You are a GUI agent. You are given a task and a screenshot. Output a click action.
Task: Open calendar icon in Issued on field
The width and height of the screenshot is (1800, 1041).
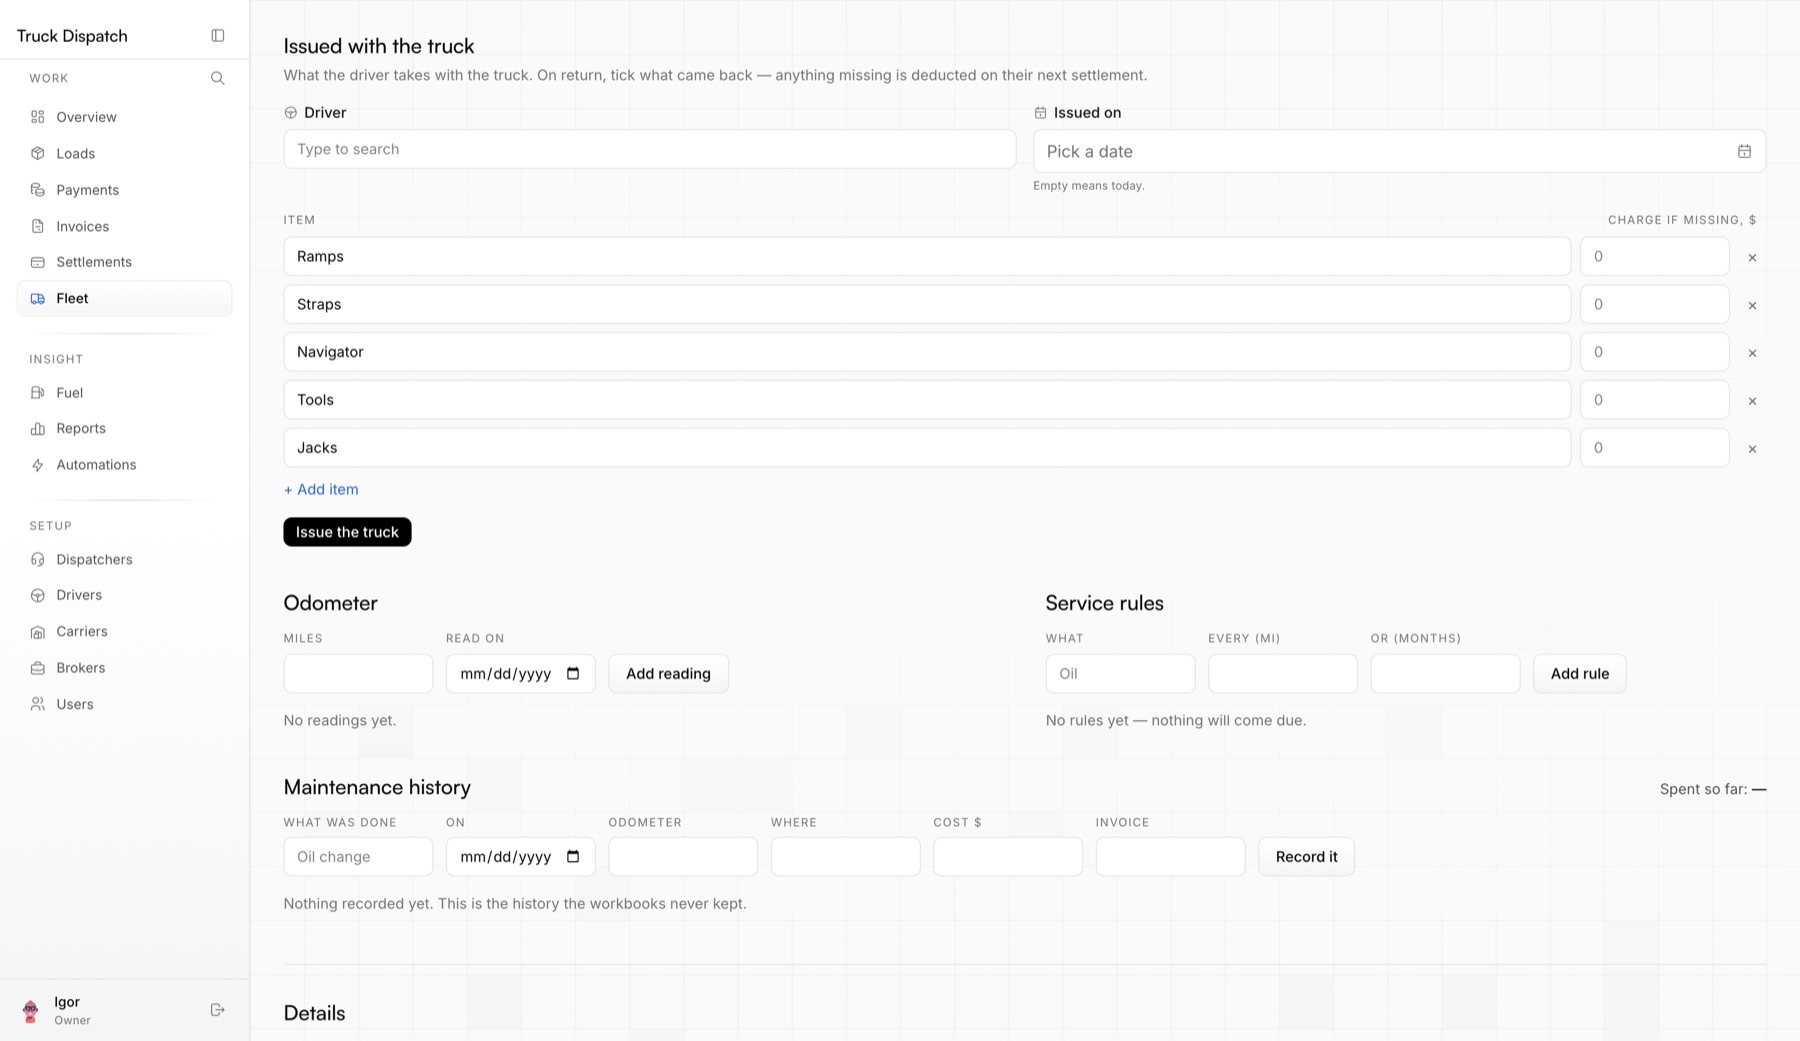click(x=1744, y=151)
